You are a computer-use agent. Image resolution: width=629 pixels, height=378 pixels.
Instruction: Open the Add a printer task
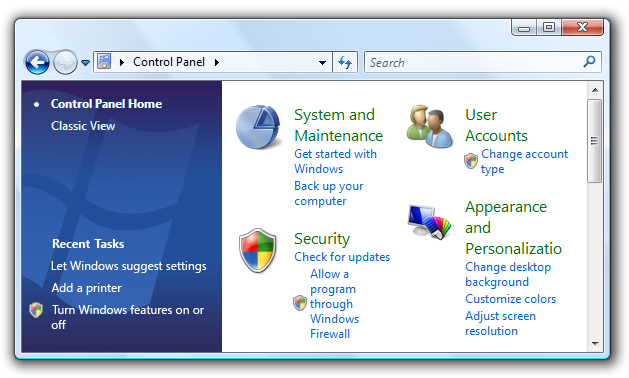point(86,288)
